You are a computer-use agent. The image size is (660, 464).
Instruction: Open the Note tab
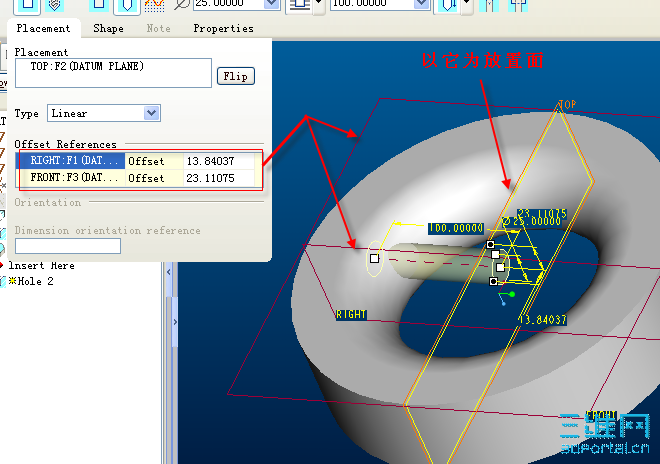pos(158,29)
